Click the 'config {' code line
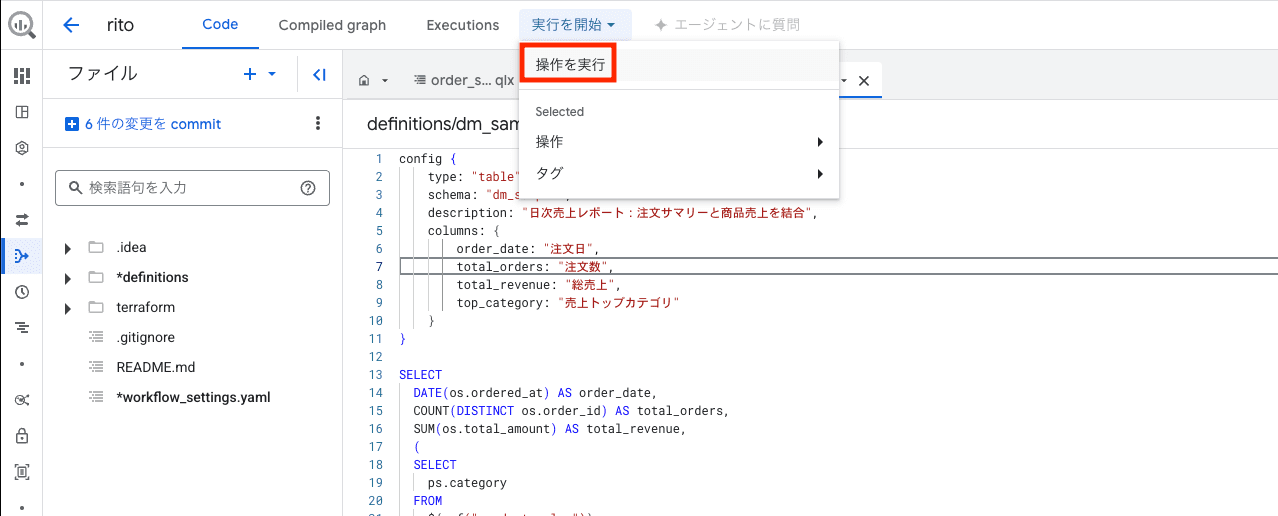 tap(427, 158)
